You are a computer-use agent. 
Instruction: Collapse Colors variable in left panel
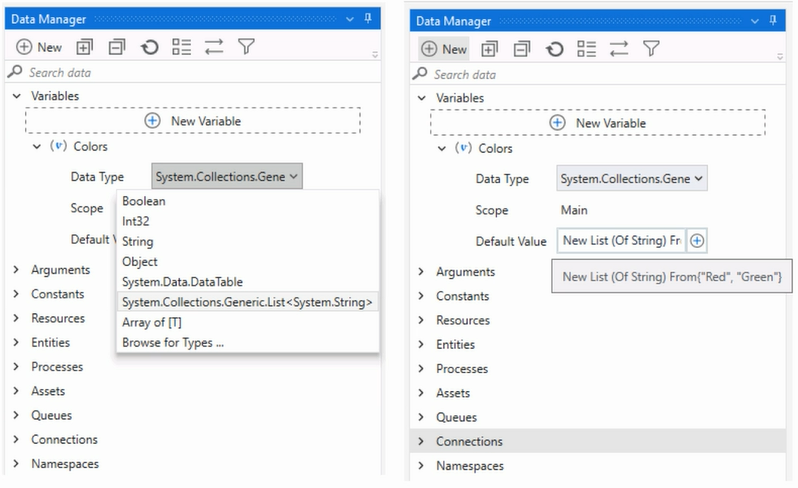(x=37, y=147)
